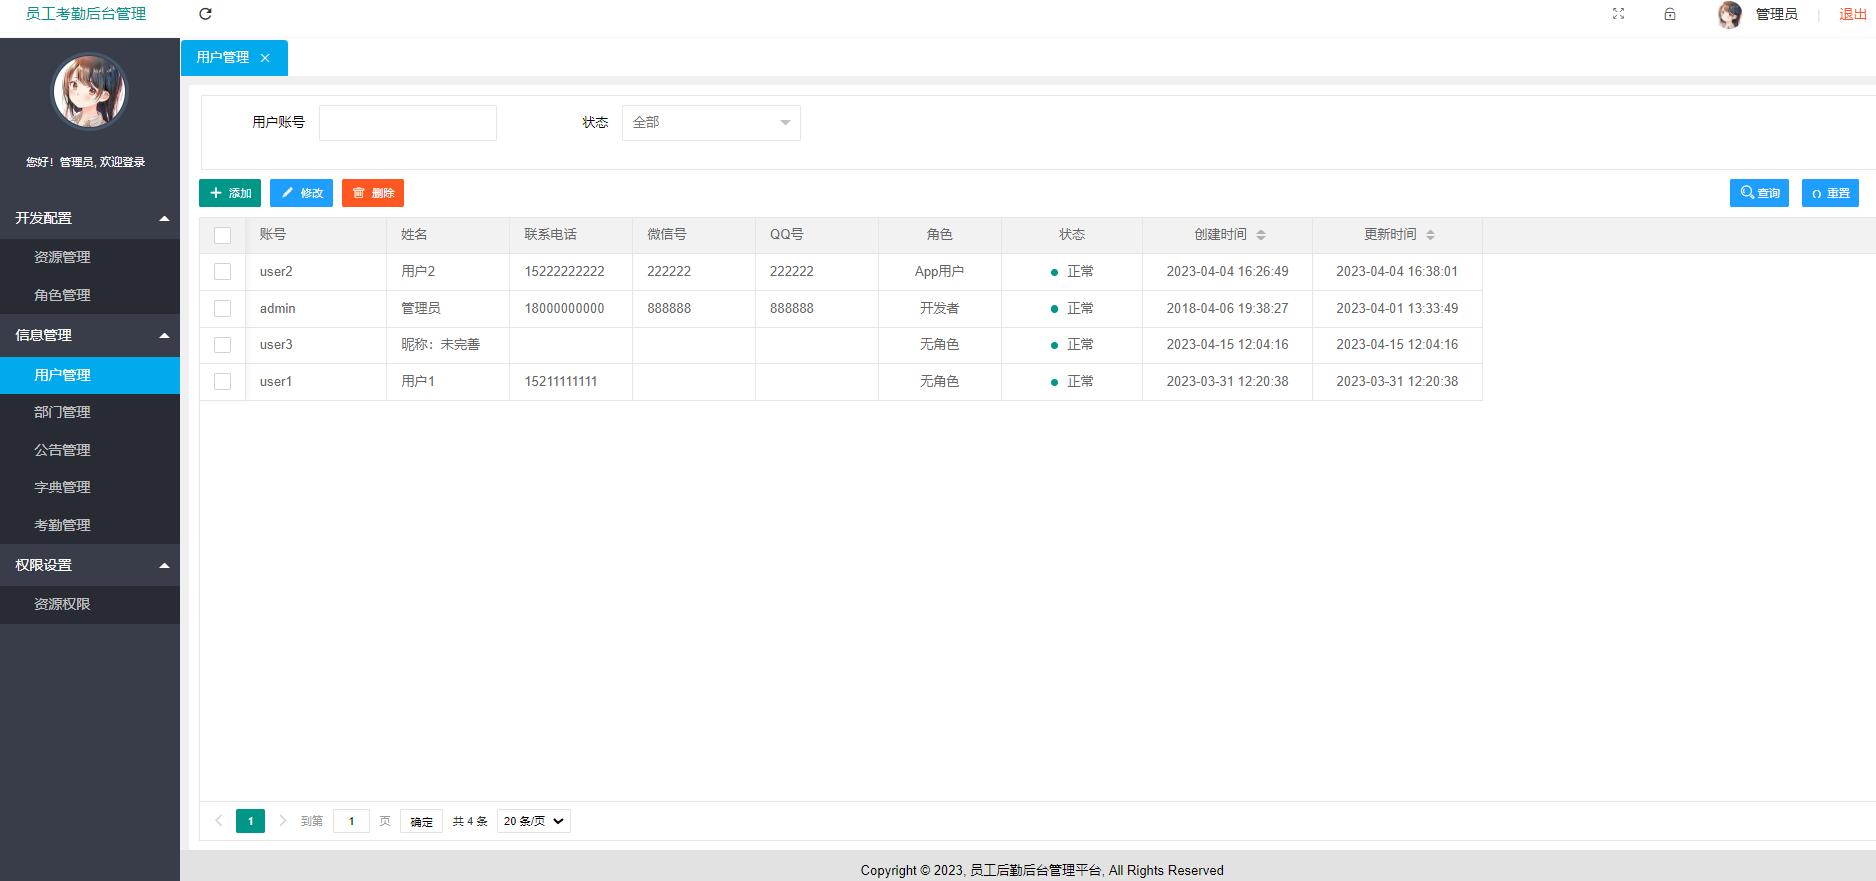Check the admin row checkbox
The height and width of the screenshot is (881, 1876).
(222, 309)
